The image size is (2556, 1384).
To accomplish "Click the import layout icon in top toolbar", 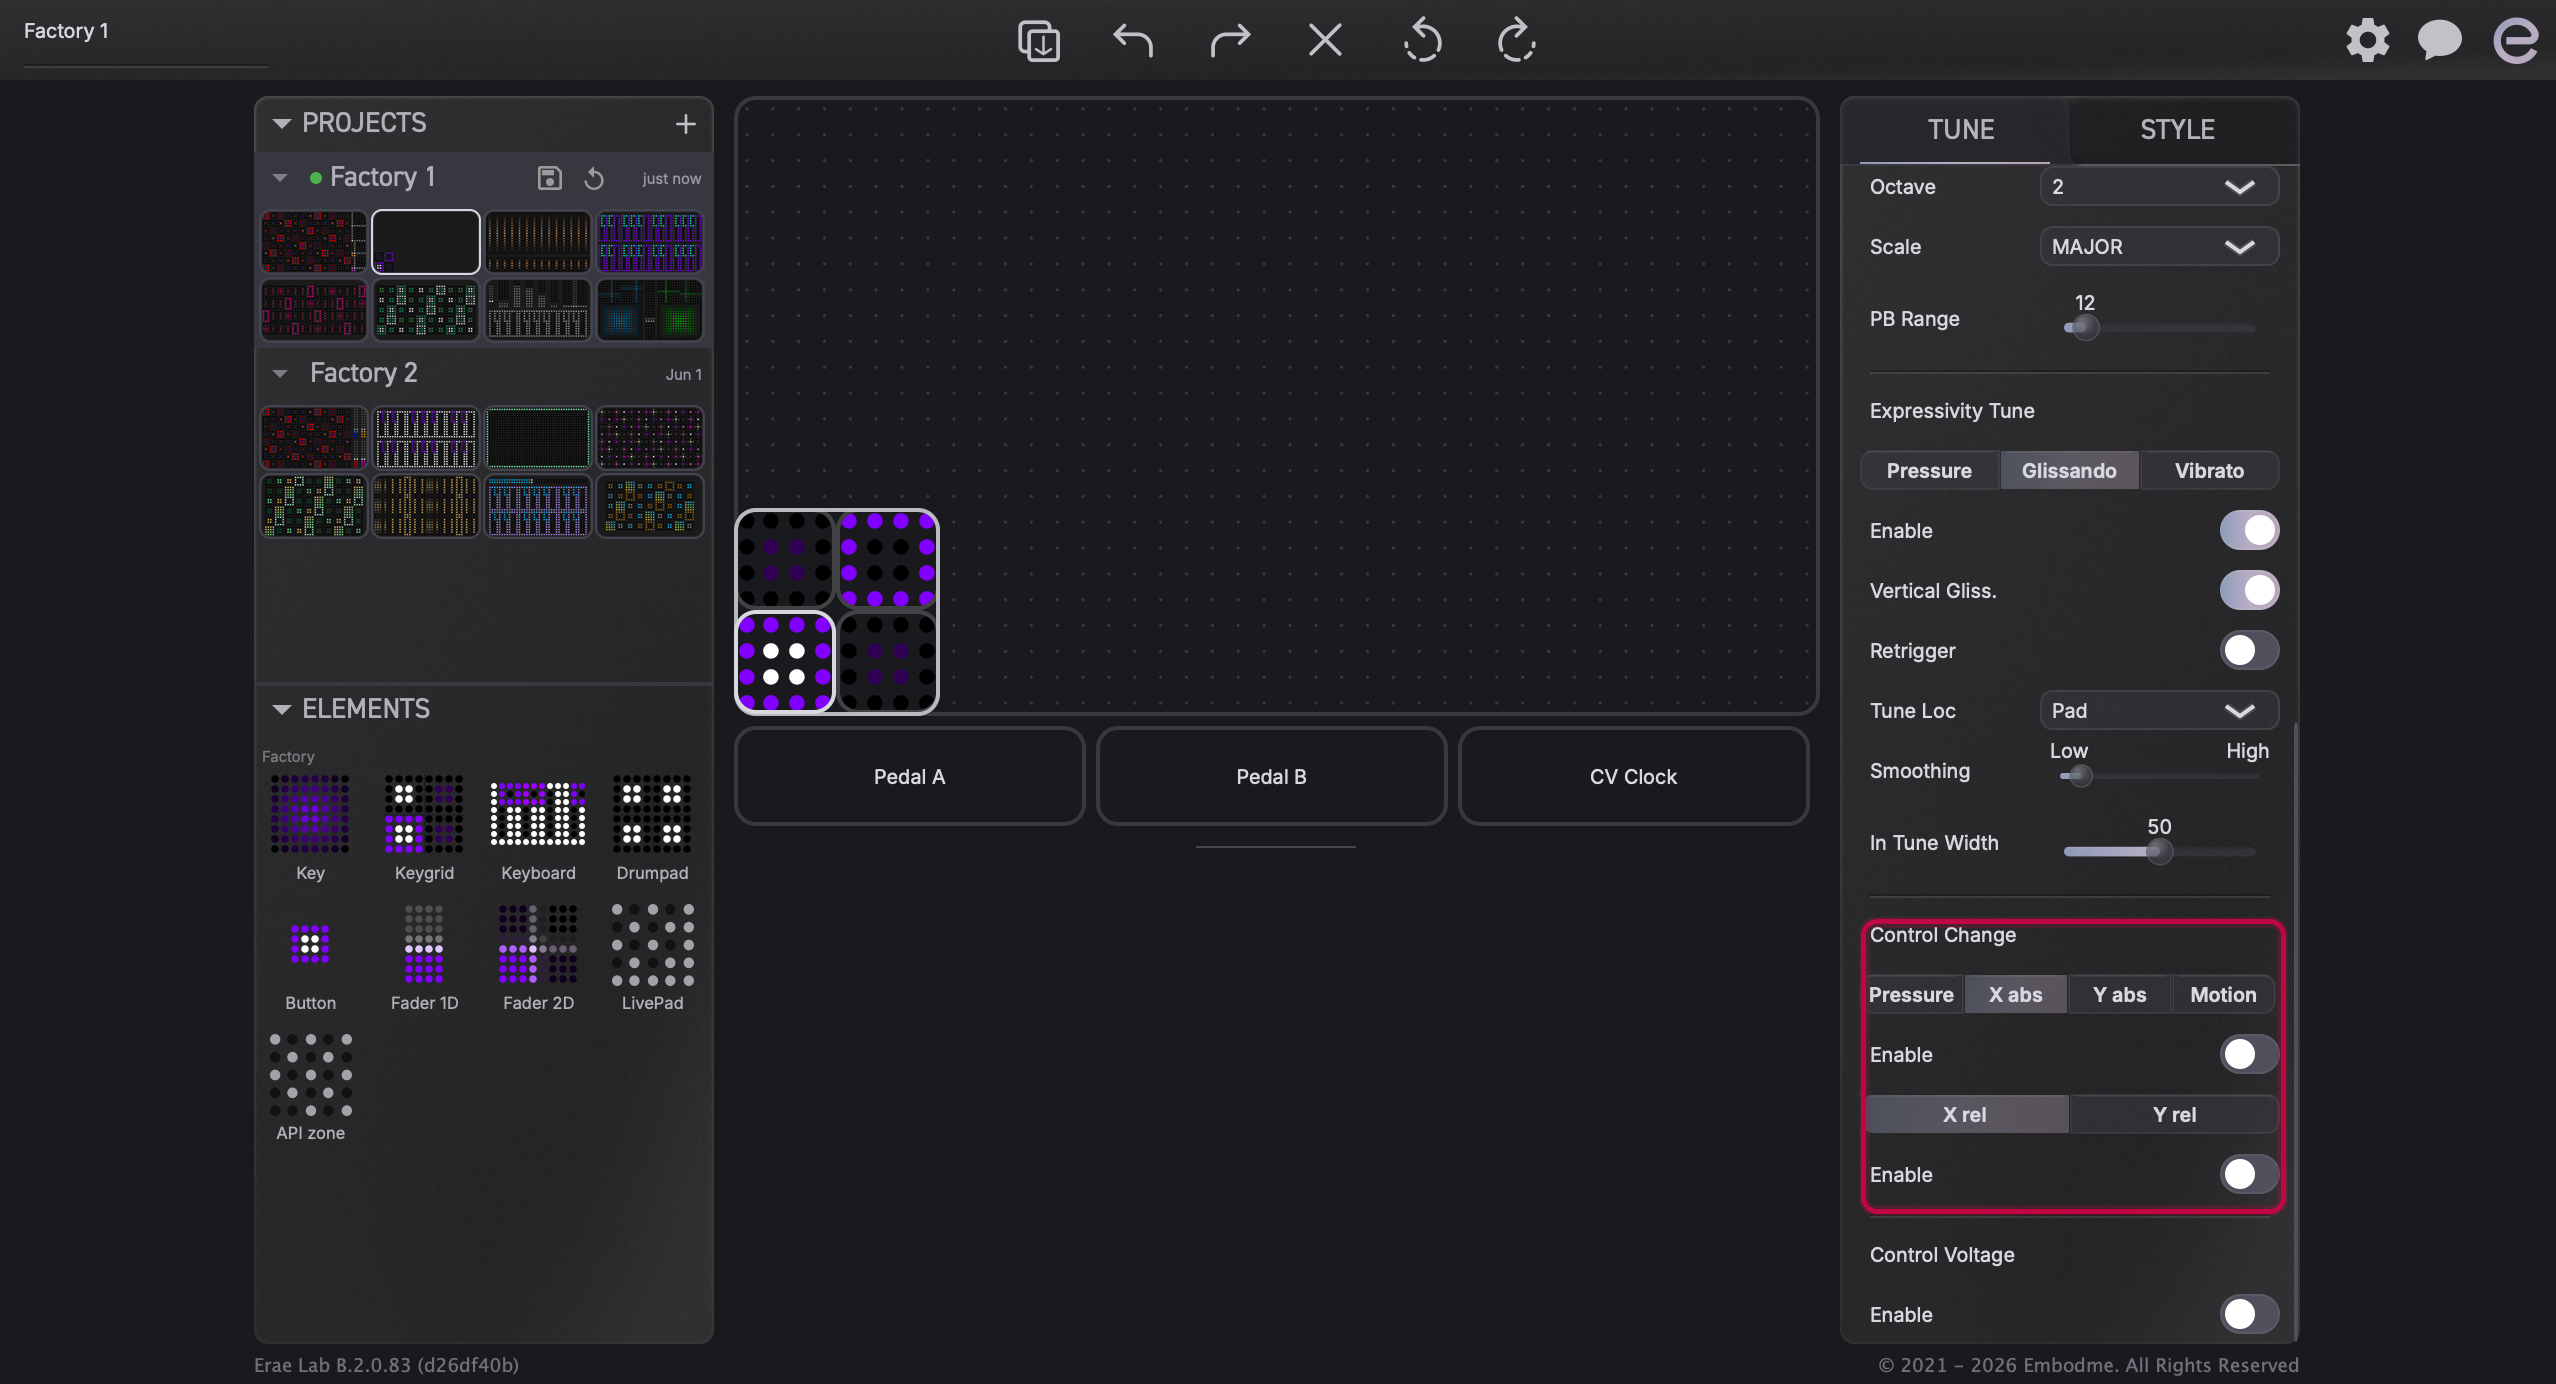I will [x=1038, y=41].
